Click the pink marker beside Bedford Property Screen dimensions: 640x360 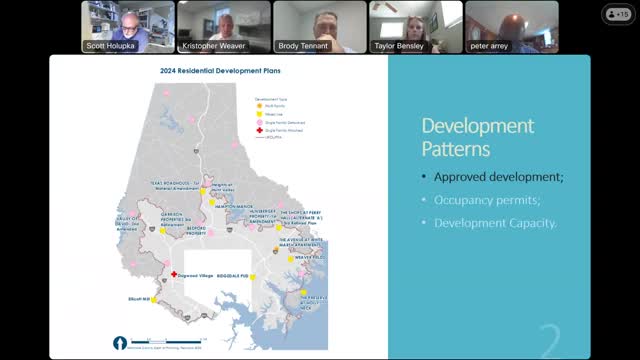[211, 233]
